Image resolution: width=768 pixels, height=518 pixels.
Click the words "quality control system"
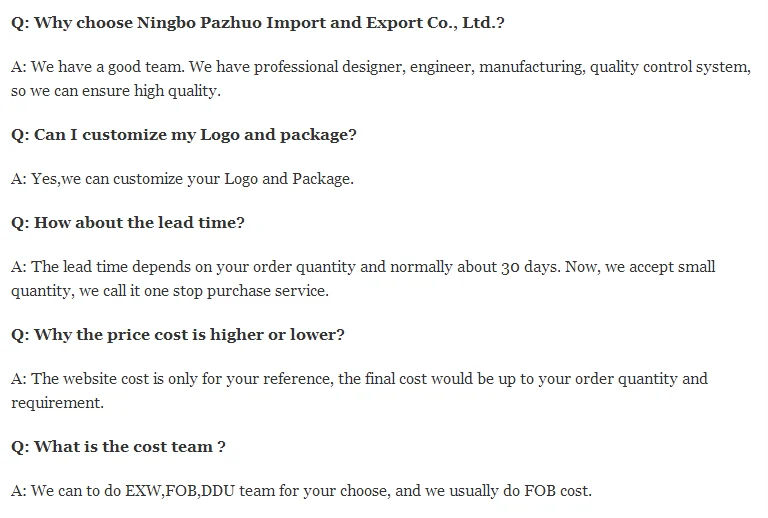(x=668, y=67)
